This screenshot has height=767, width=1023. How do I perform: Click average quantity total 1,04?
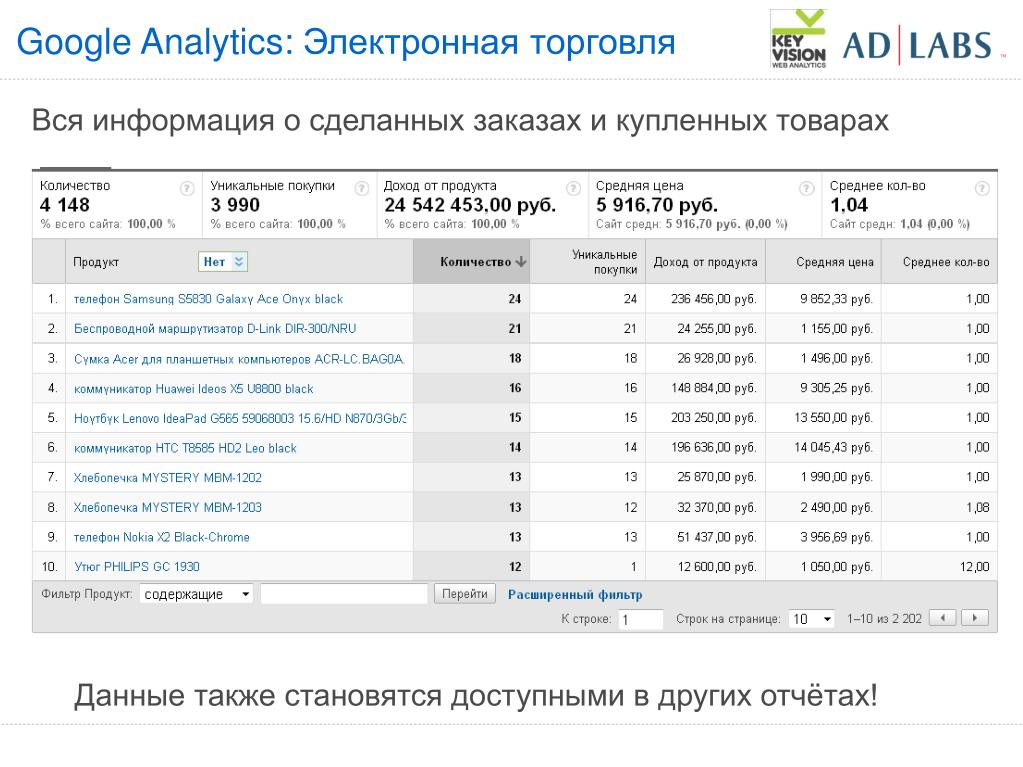849,205
